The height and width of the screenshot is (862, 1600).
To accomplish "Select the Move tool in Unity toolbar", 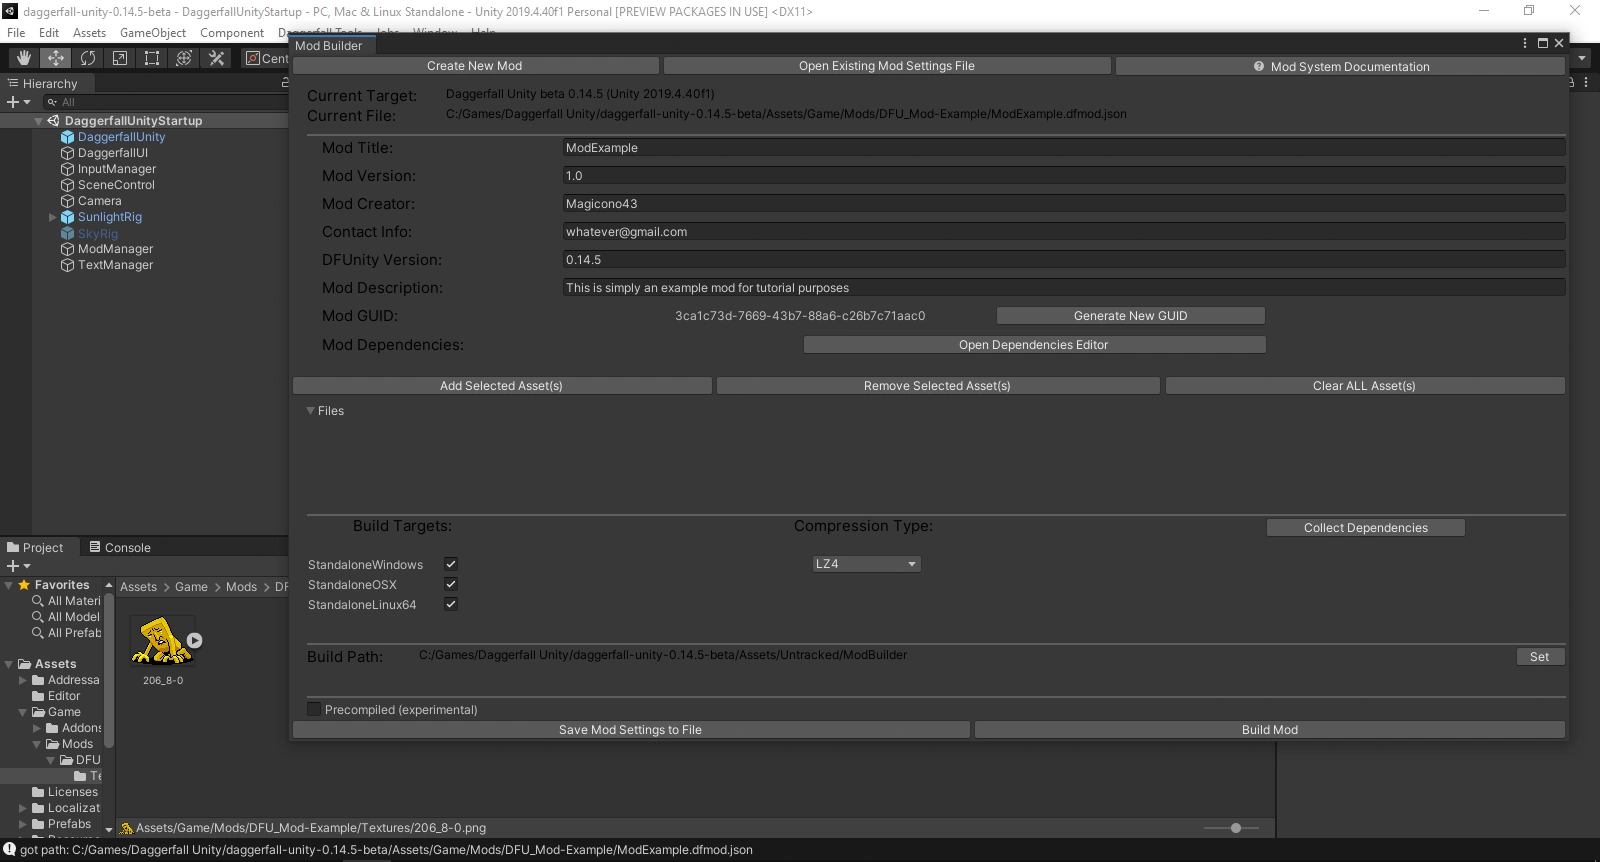I will [x=56, y=58].
